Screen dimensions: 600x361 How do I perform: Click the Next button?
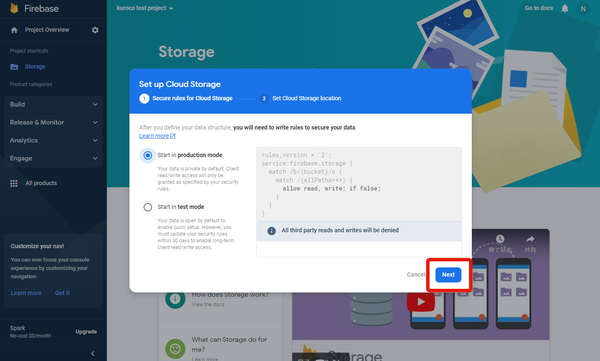(448, 274)
